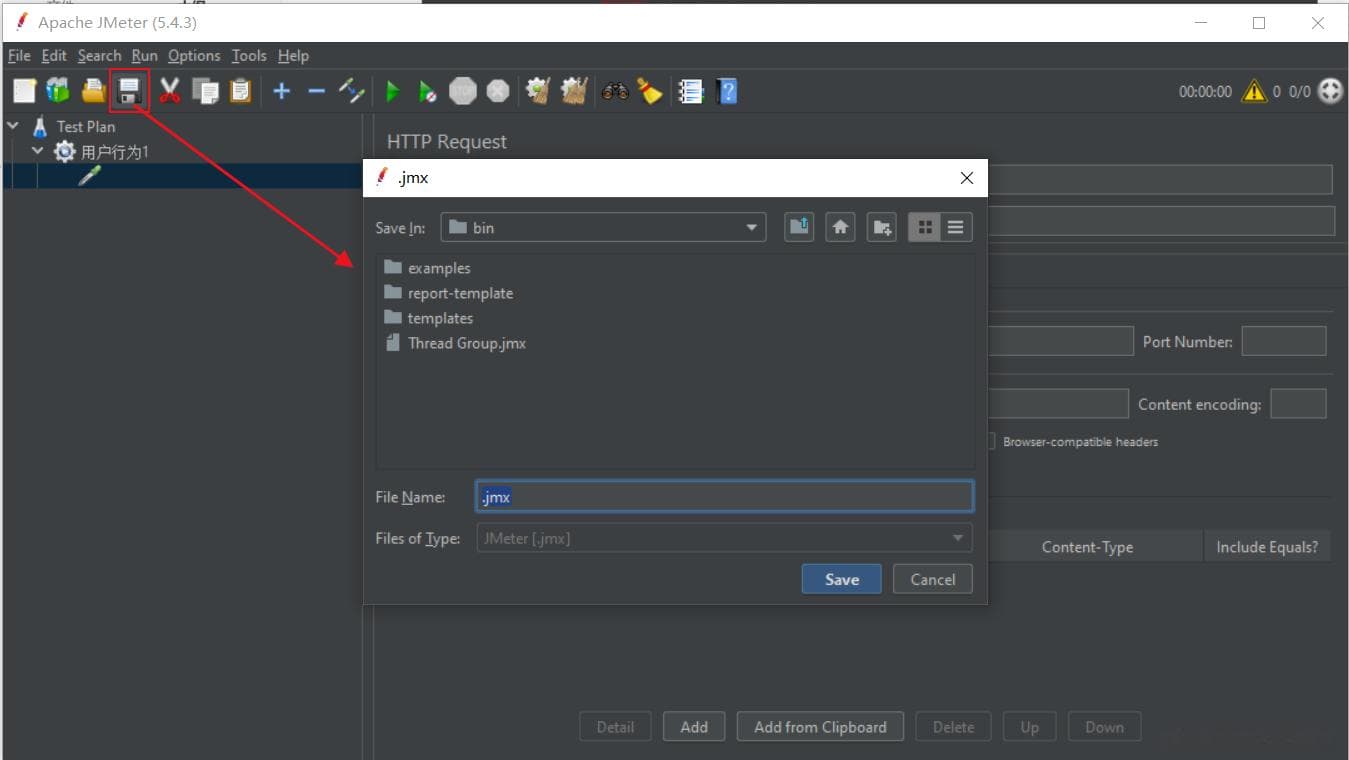Click the Port Number field
This screenshot has width=1349, height=760.
[1284, 341]
